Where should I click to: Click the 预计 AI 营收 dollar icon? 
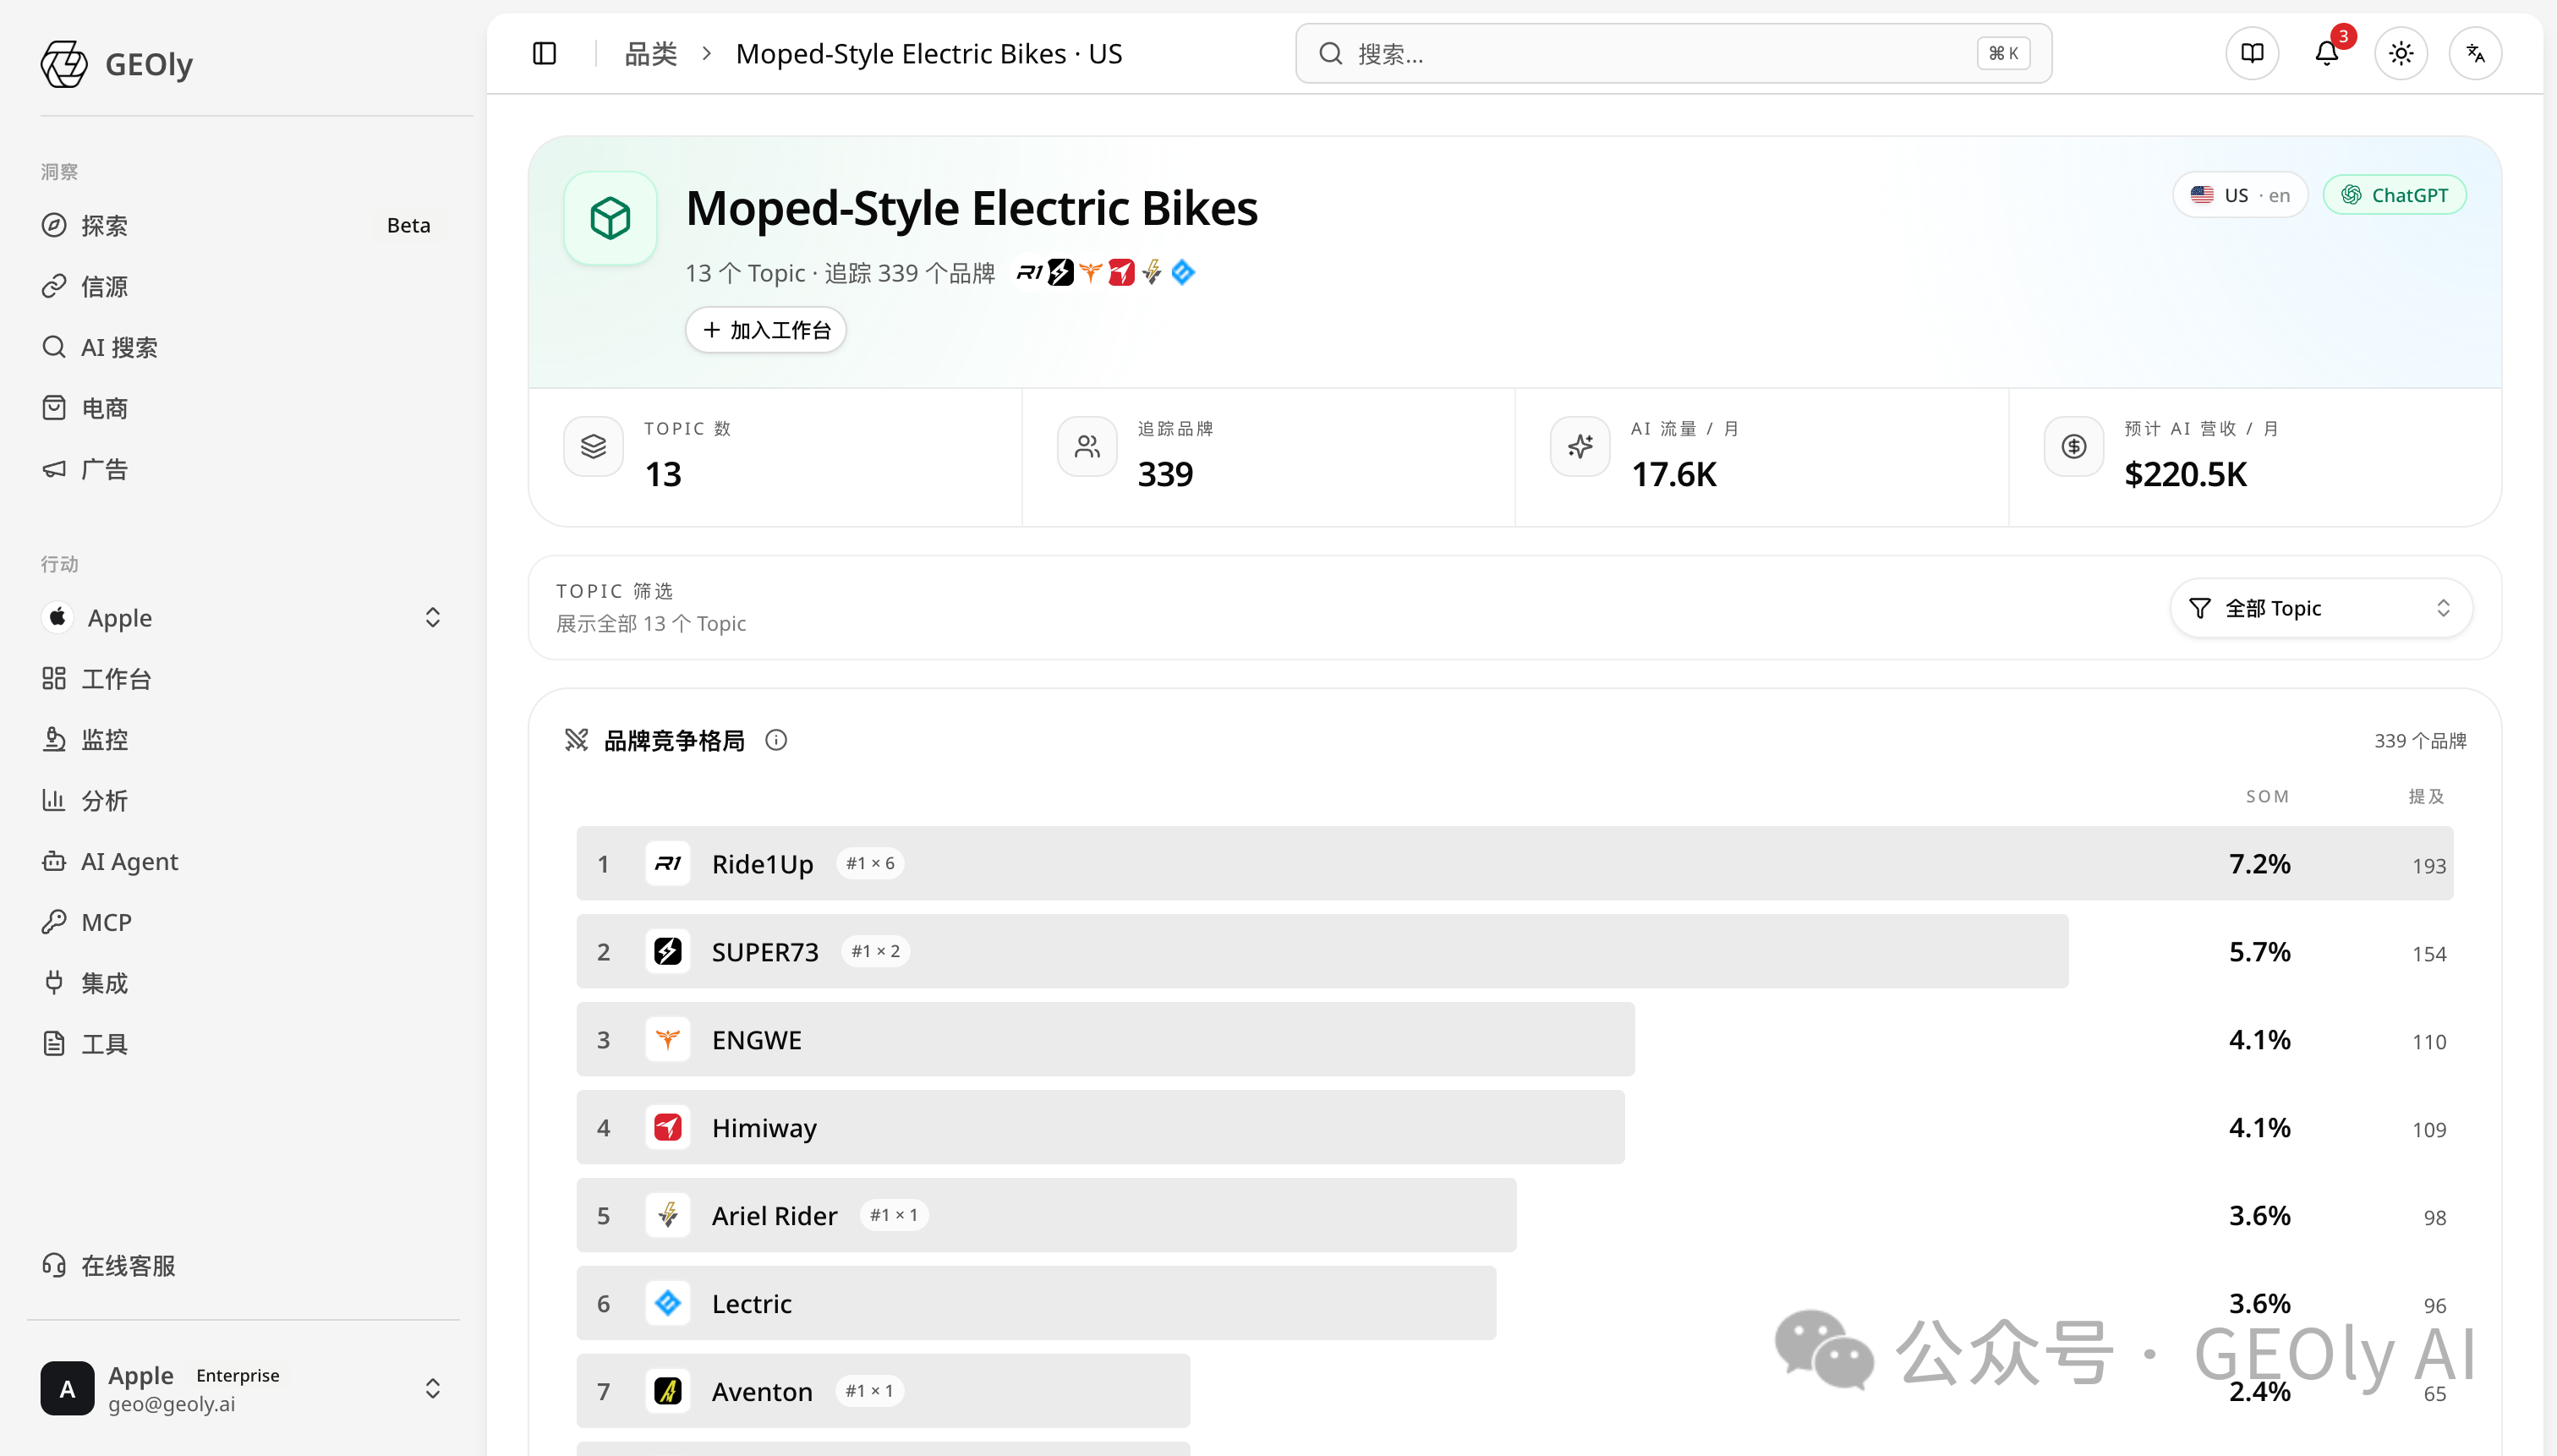(2074, 446)
